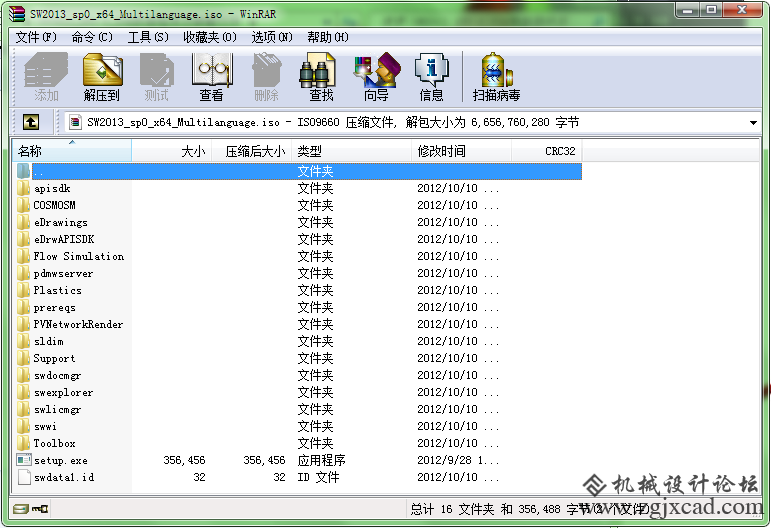Screen dimensions: 771x528
Task: Select the sldim folder name
Action: 49,341
